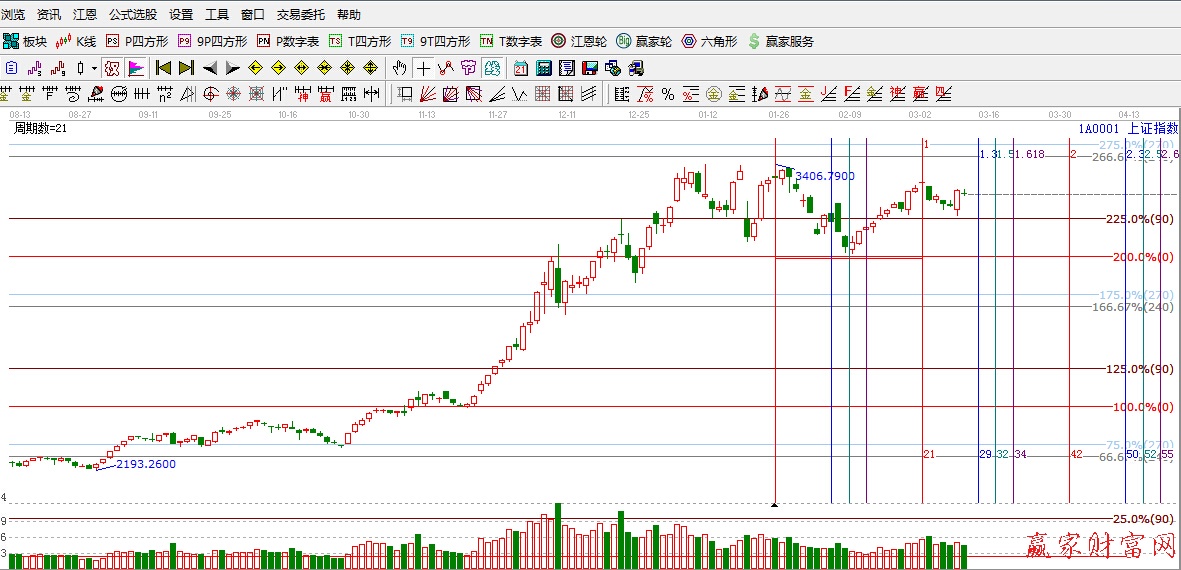Expand the 设置 settings menu
1181x570 pixels.
point(181,15)
